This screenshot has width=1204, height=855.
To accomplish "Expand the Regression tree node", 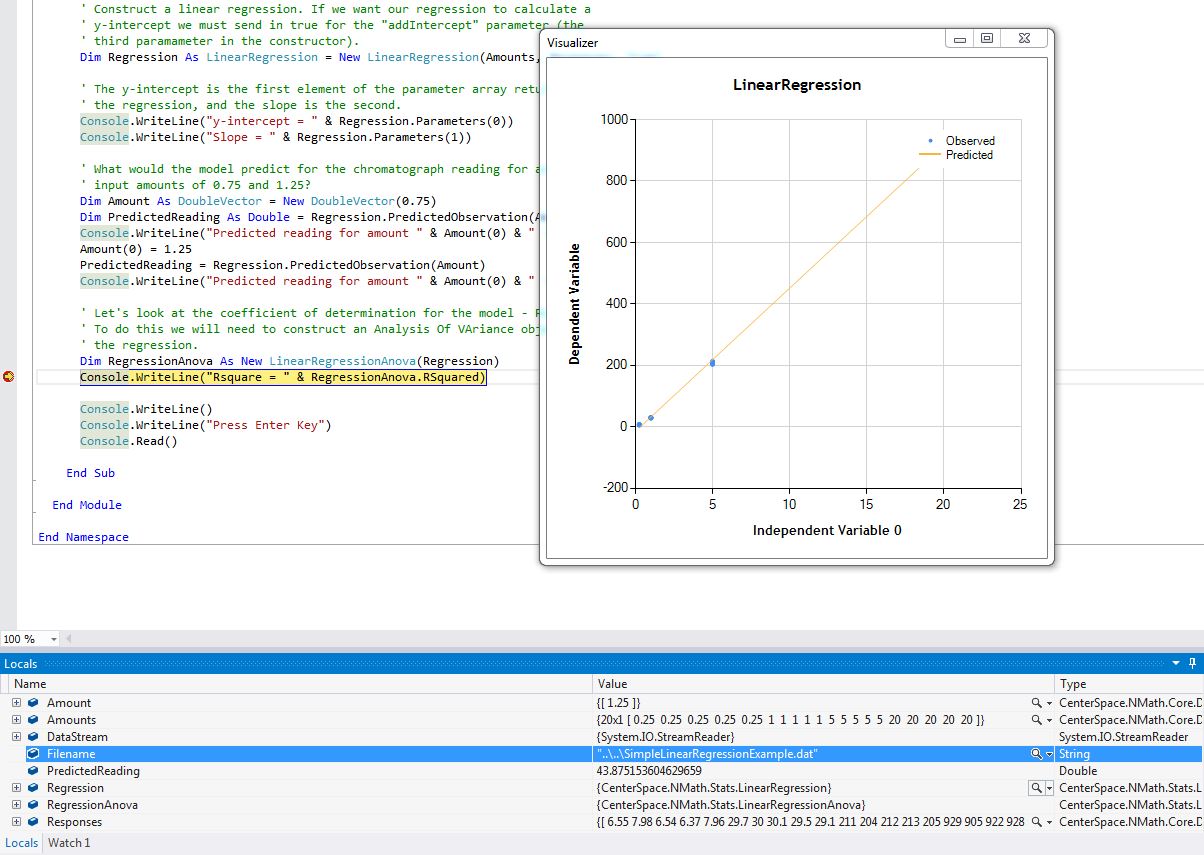I will pyautogui.click(x=17, y=788).
